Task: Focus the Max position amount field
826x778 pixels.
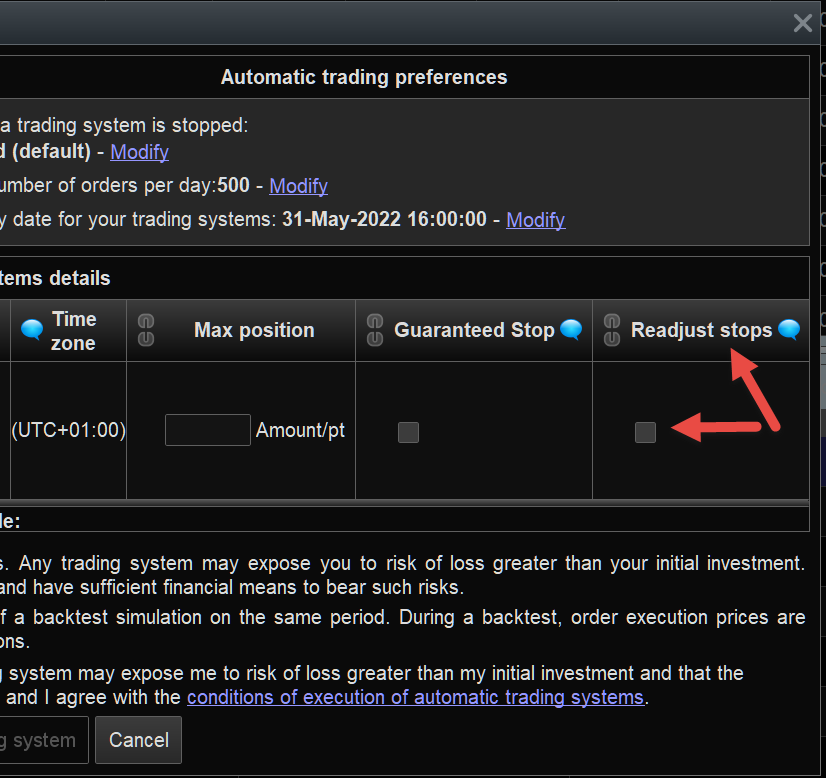Action: pos(207,430)
